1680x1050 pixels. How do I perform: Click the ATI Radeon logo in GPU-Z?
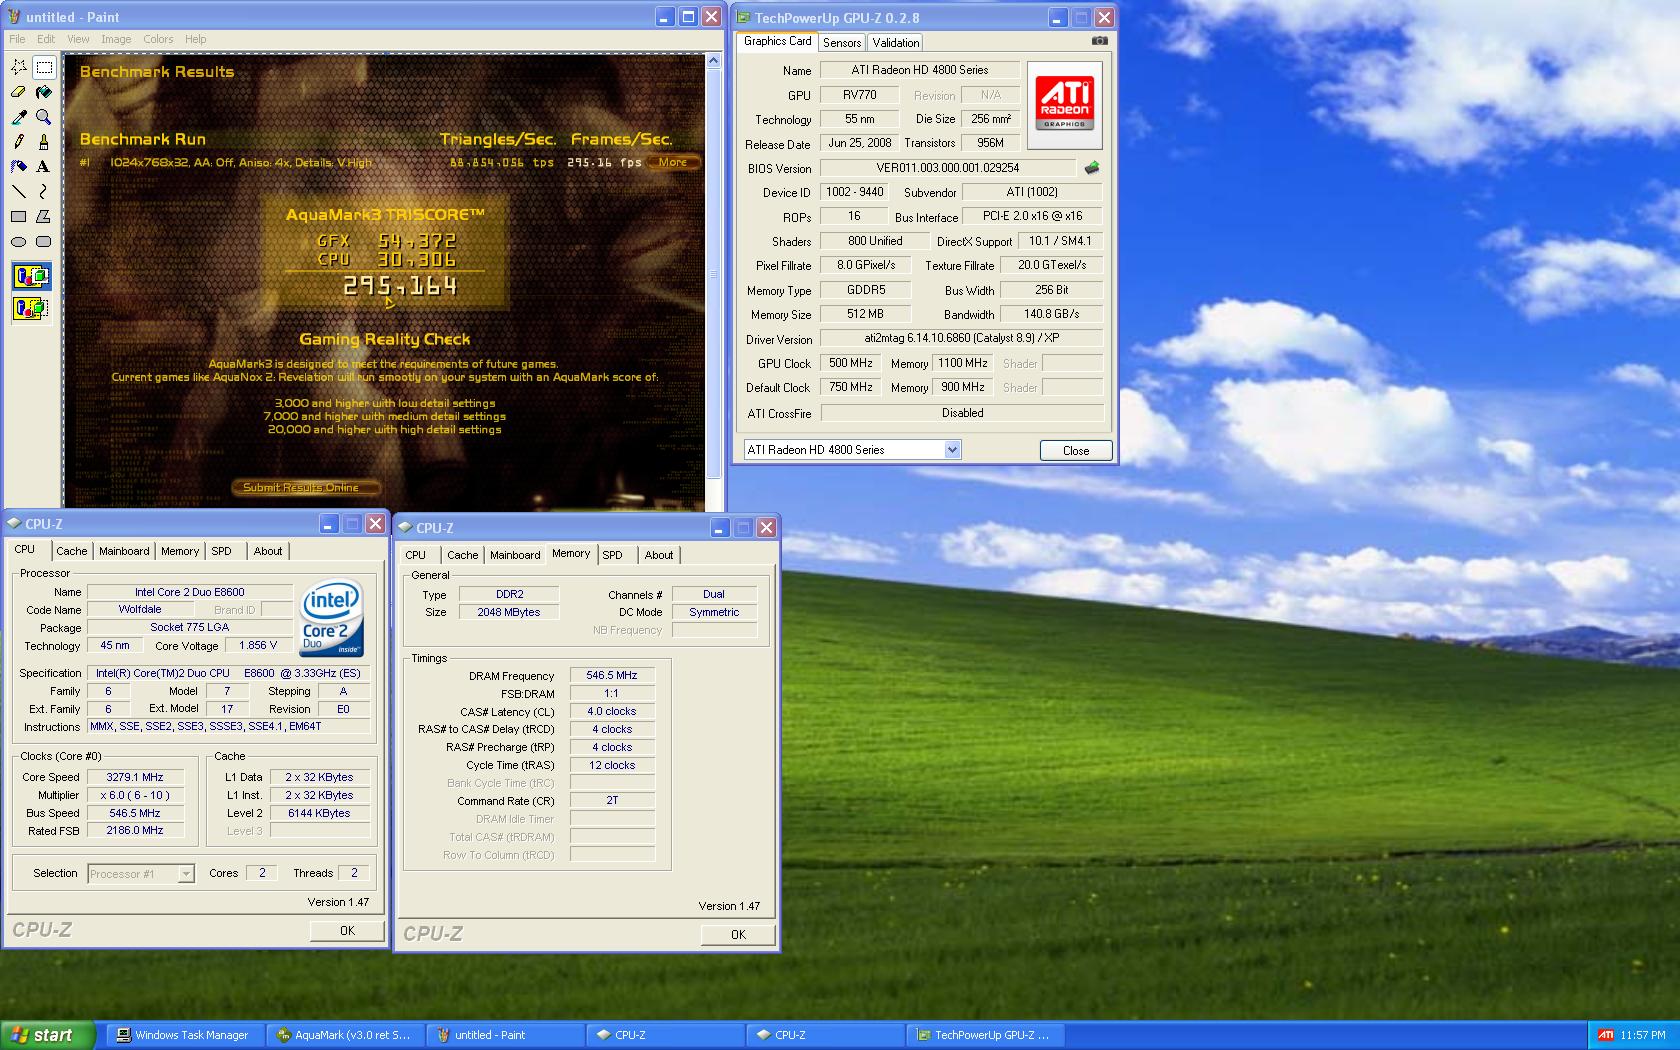pos(1065,103)
